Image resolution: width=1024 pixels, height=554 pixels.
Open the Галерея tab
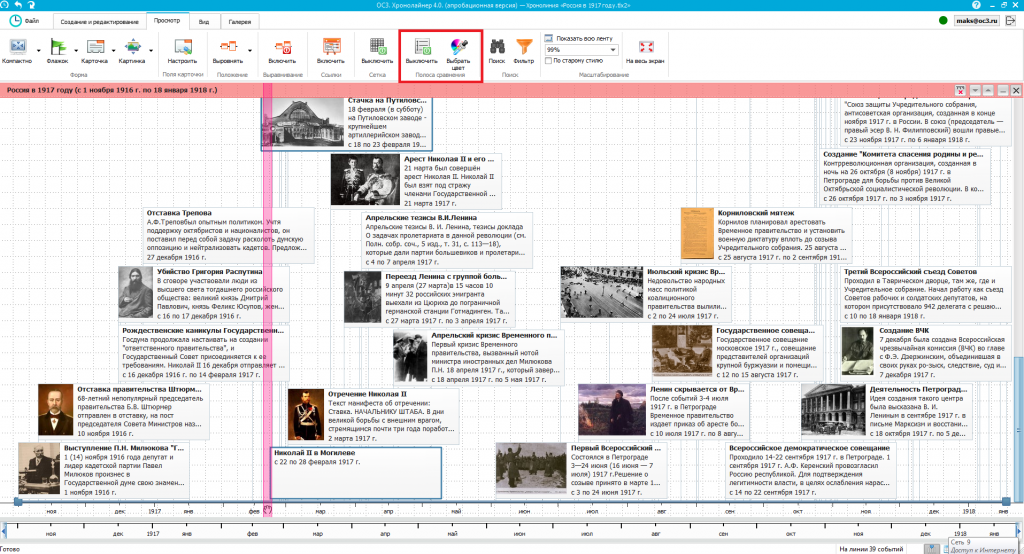(x=240, y=22)
